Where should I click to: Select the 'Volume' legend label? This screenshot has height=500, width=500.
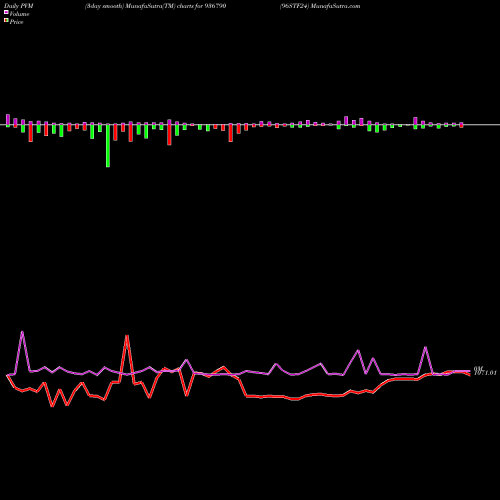19,14
